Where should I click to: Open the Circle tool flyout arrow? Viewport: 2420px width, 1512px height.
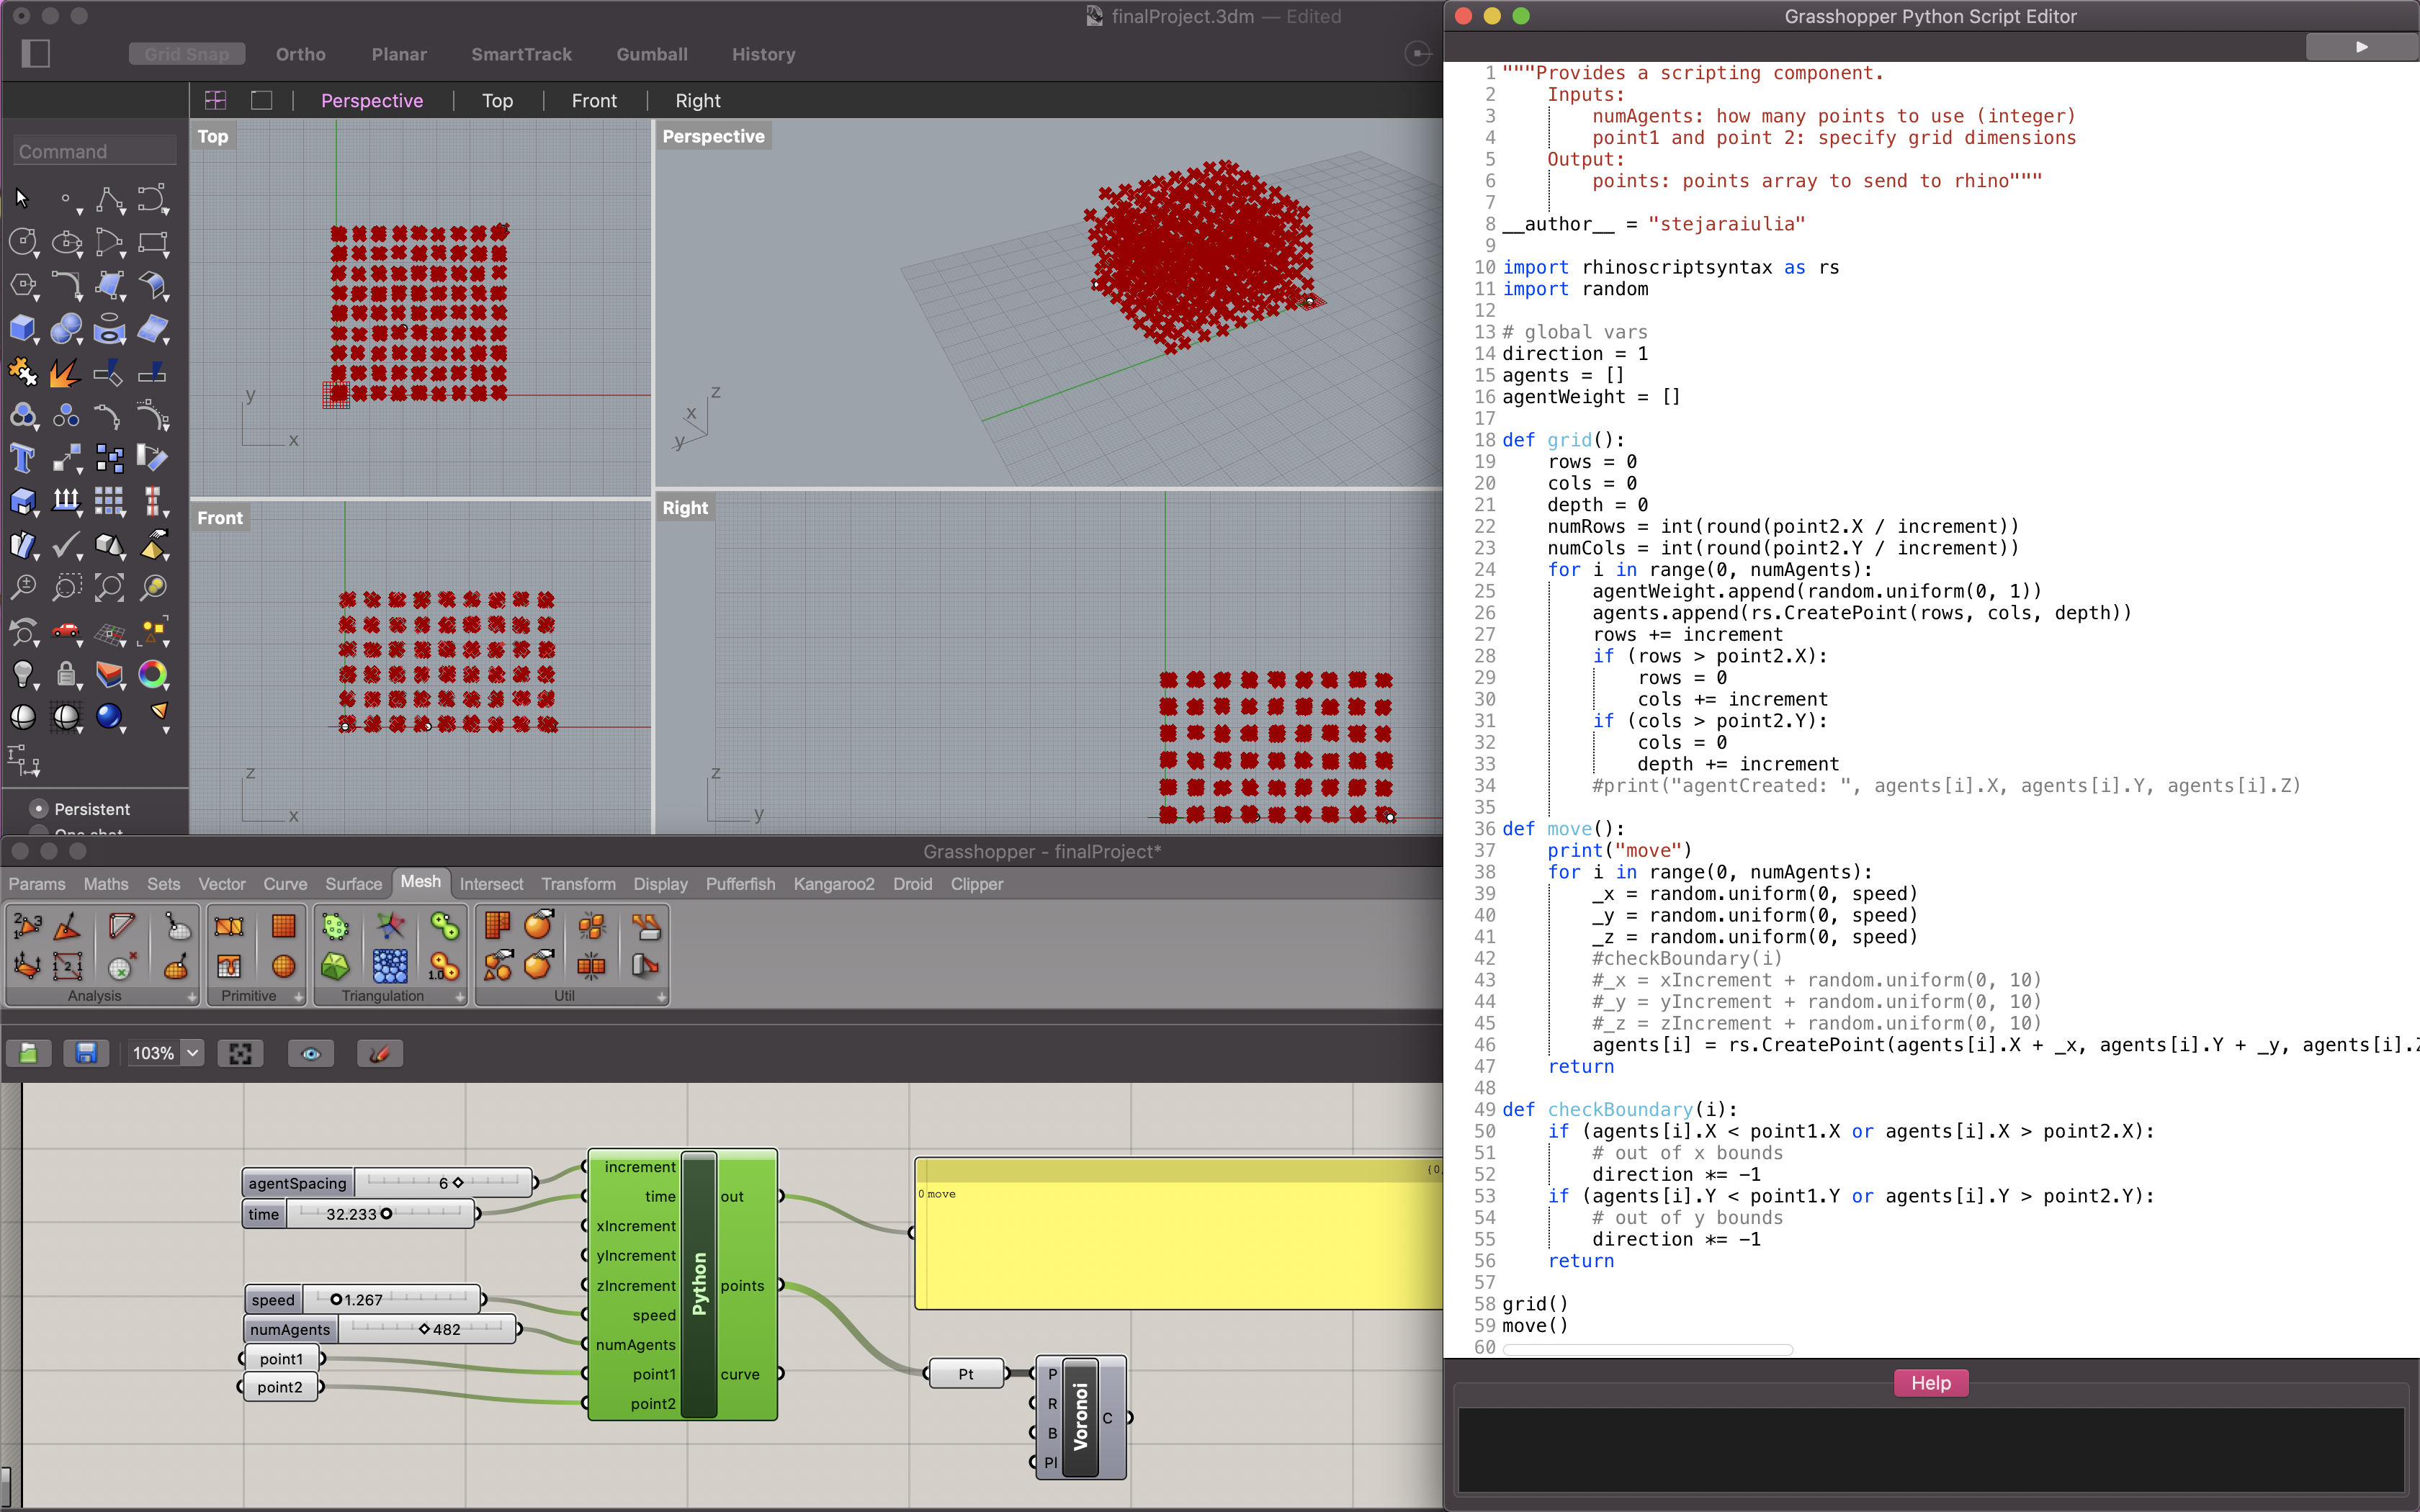(37, 256)
